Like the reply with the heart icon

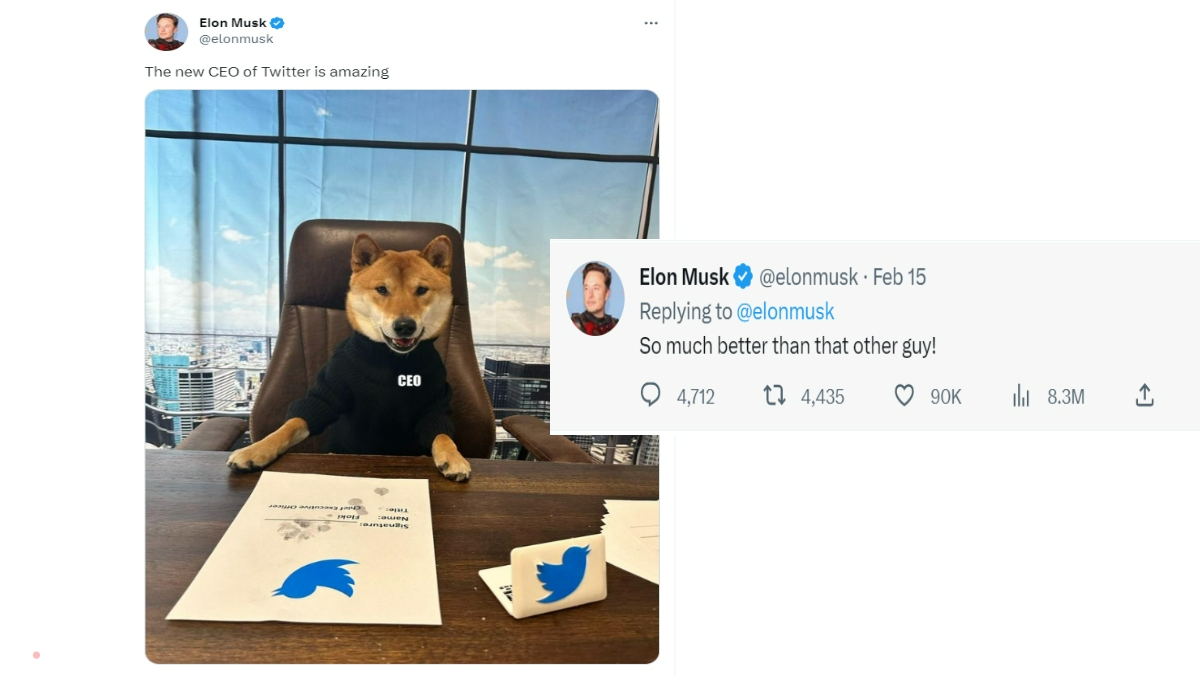click(904, 396)
